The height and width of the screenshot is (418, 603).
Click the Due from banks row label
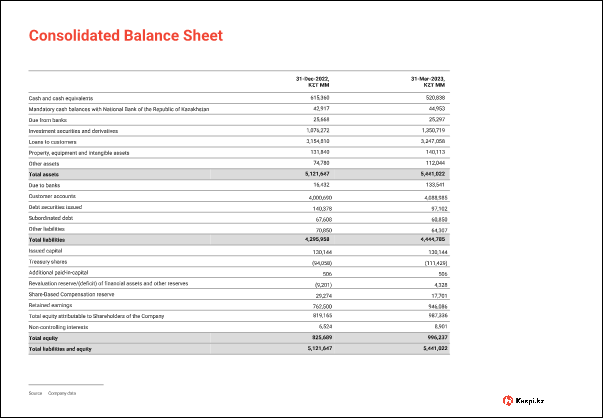[47, 120]
